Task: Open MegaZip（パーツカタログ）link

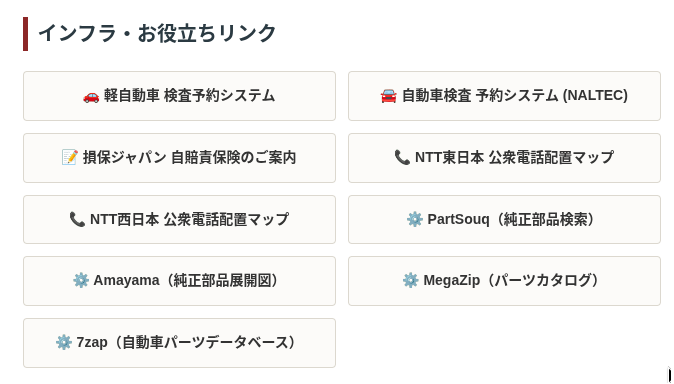Action: click(x=504, y=281)
